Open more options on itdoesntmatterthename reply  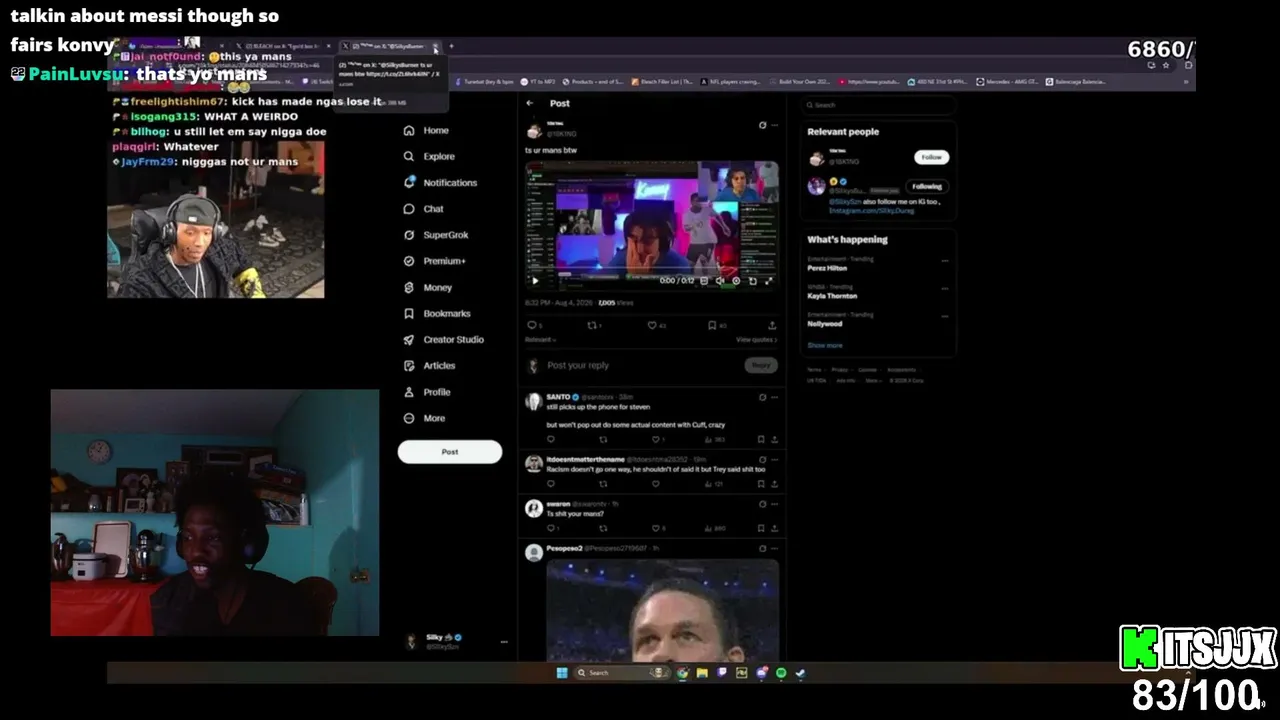[773, 459]
